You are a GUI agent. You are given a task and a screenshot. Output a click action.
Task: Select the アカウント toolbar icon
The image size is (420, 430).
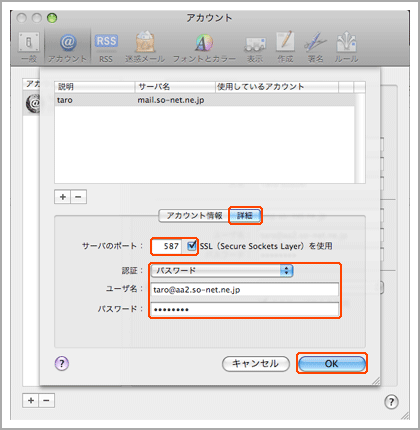[68, 47]
